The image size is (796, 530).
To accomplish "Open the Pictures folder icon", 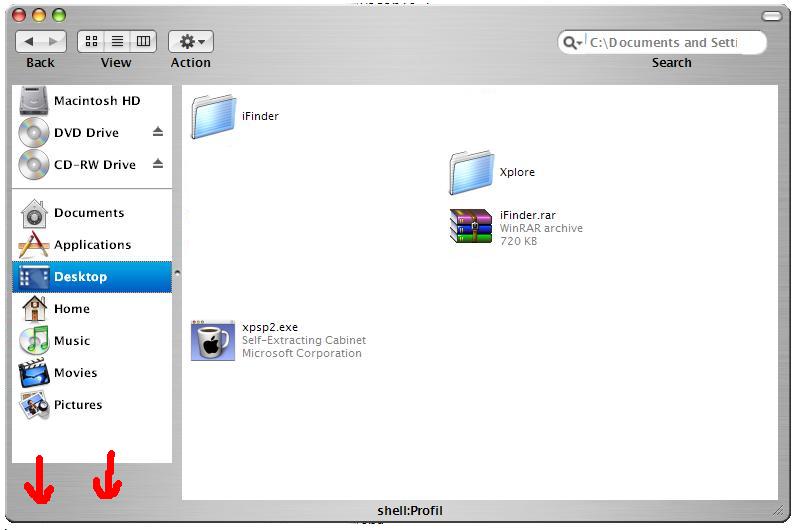I will click(34, 405).
